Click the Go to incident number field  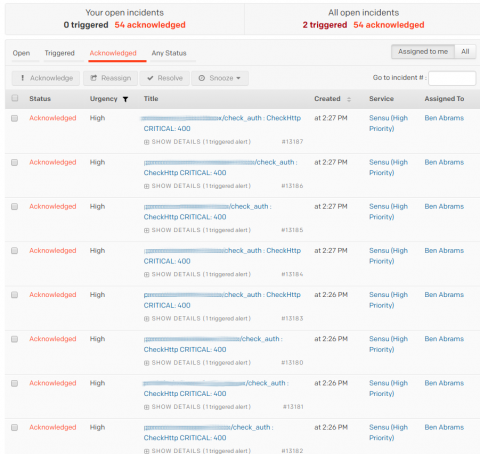pyautogui.click(x=452, y=78)
